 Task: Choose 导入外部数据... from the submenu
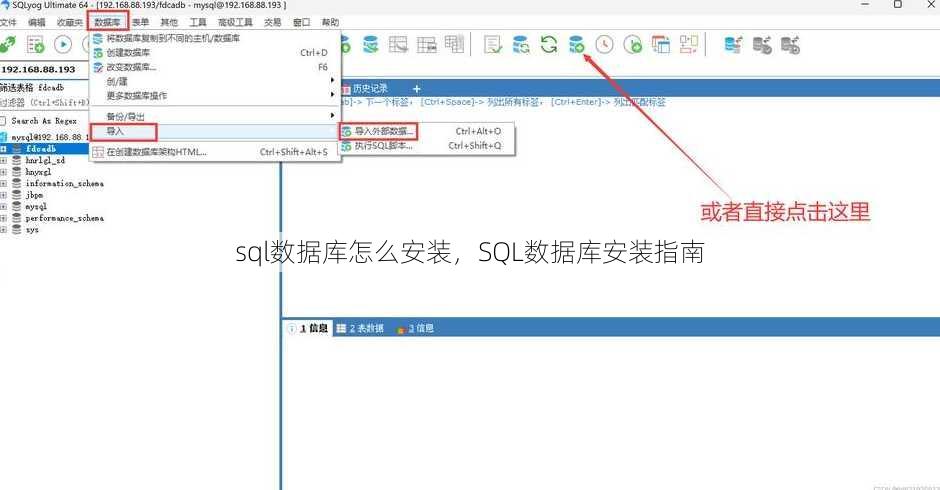427,131
